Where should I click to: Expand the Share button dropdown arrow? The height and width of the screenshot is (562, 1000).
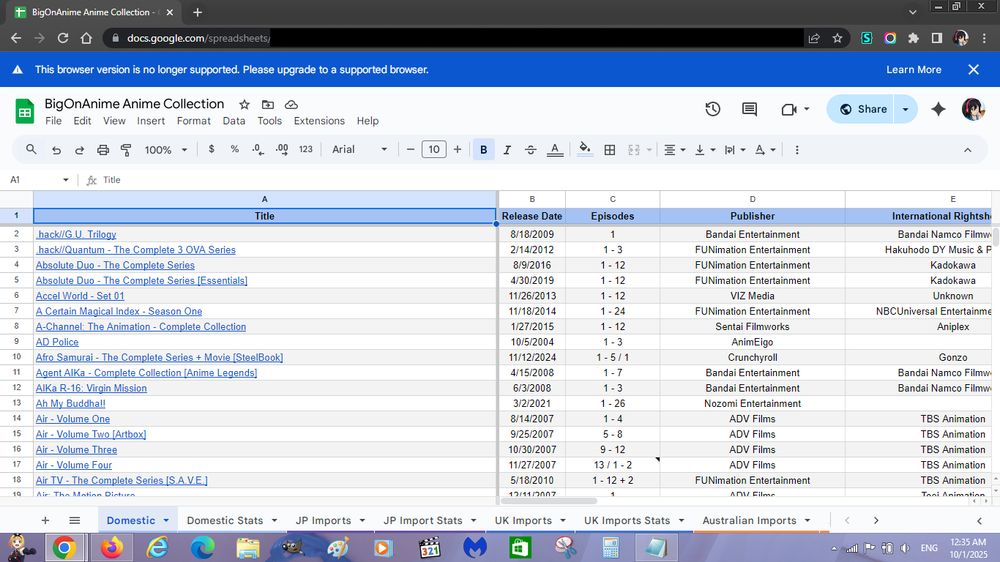(905, 109)
